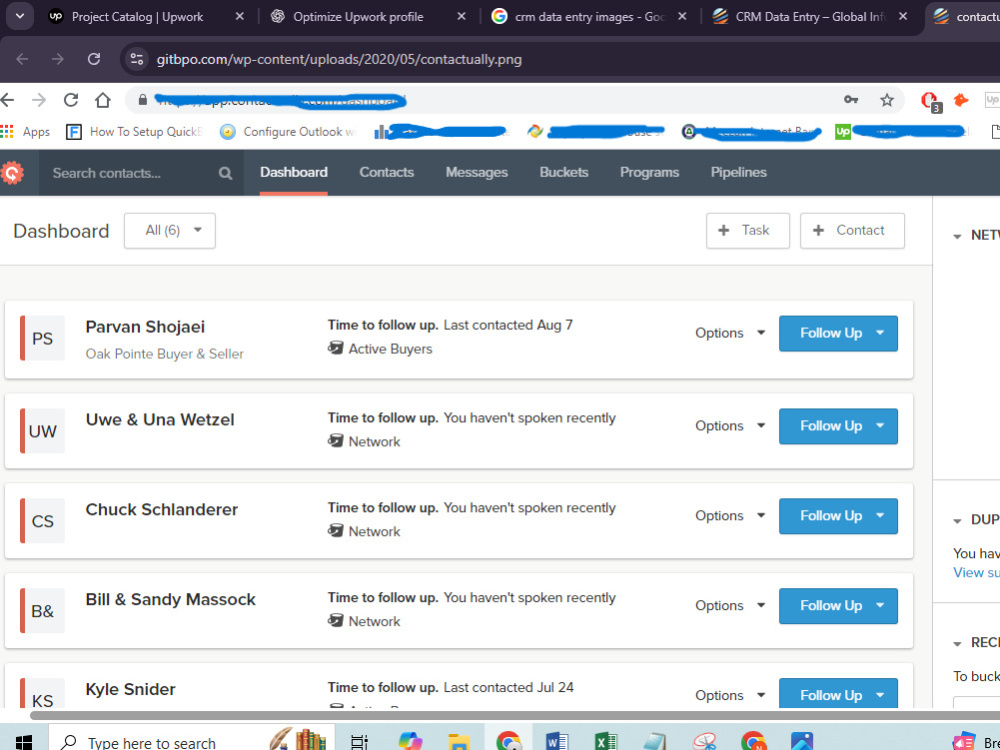Viewport: 1000px width, 750px height.
Task: Open the Programs nav tab
Action: [x=649, y=172]
